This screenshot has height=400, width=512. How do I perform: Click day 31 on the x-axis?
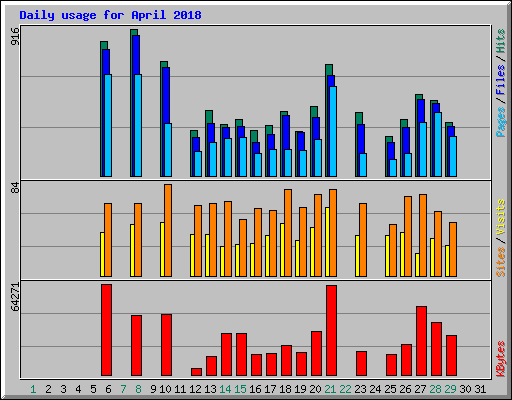click(x=480, y=389)
